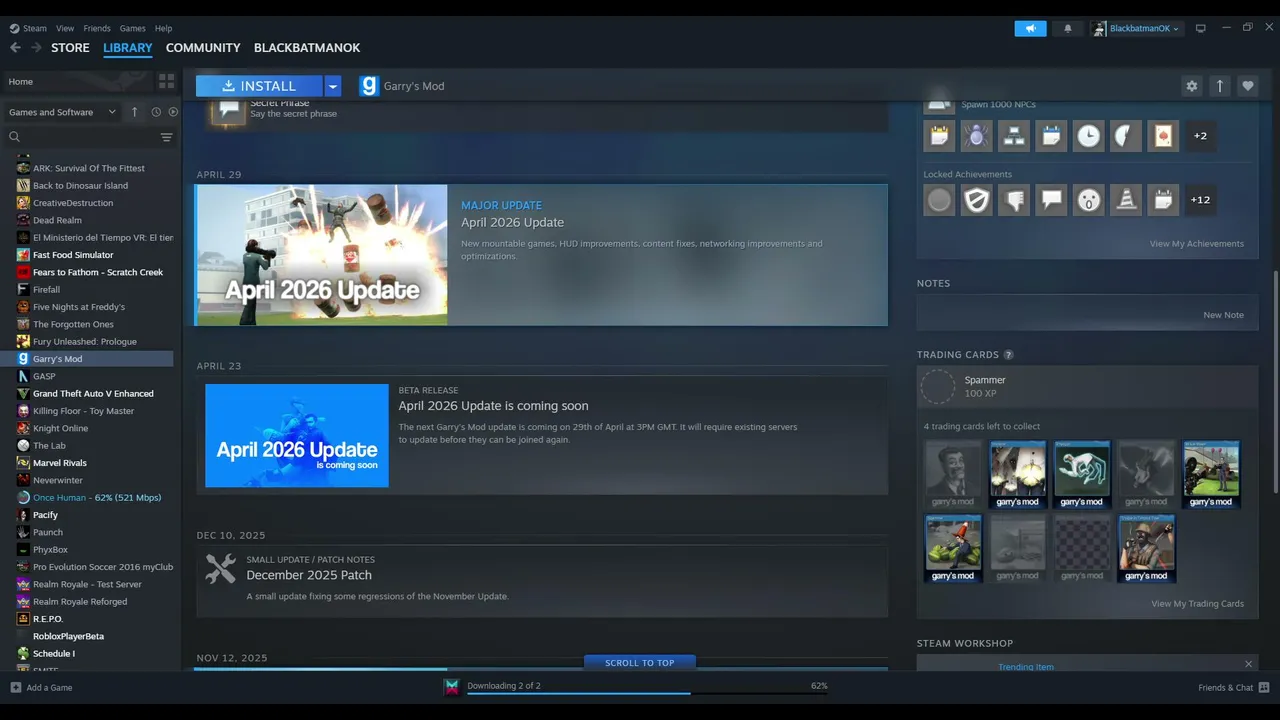Expand the Games and Software dropdown
The height and width of the screenshot is (720, 1280).
(62, 112)
